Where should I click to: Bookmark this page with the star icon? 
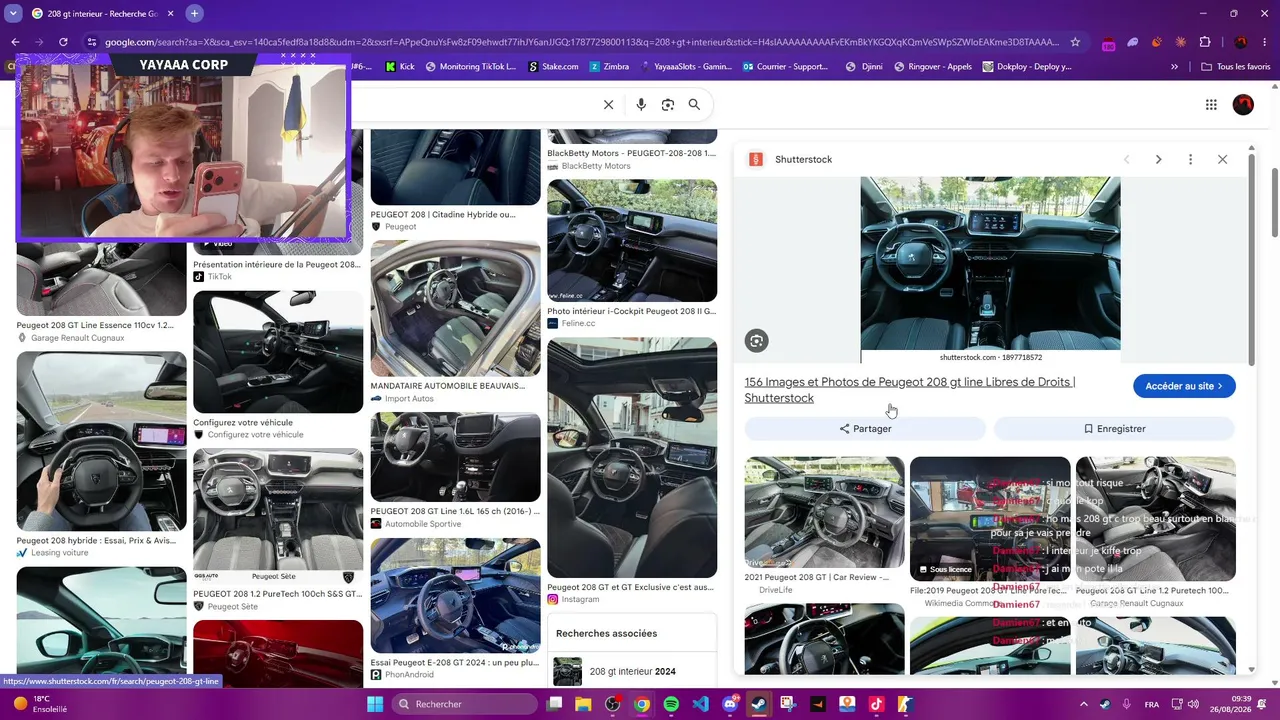point(1075,42)
